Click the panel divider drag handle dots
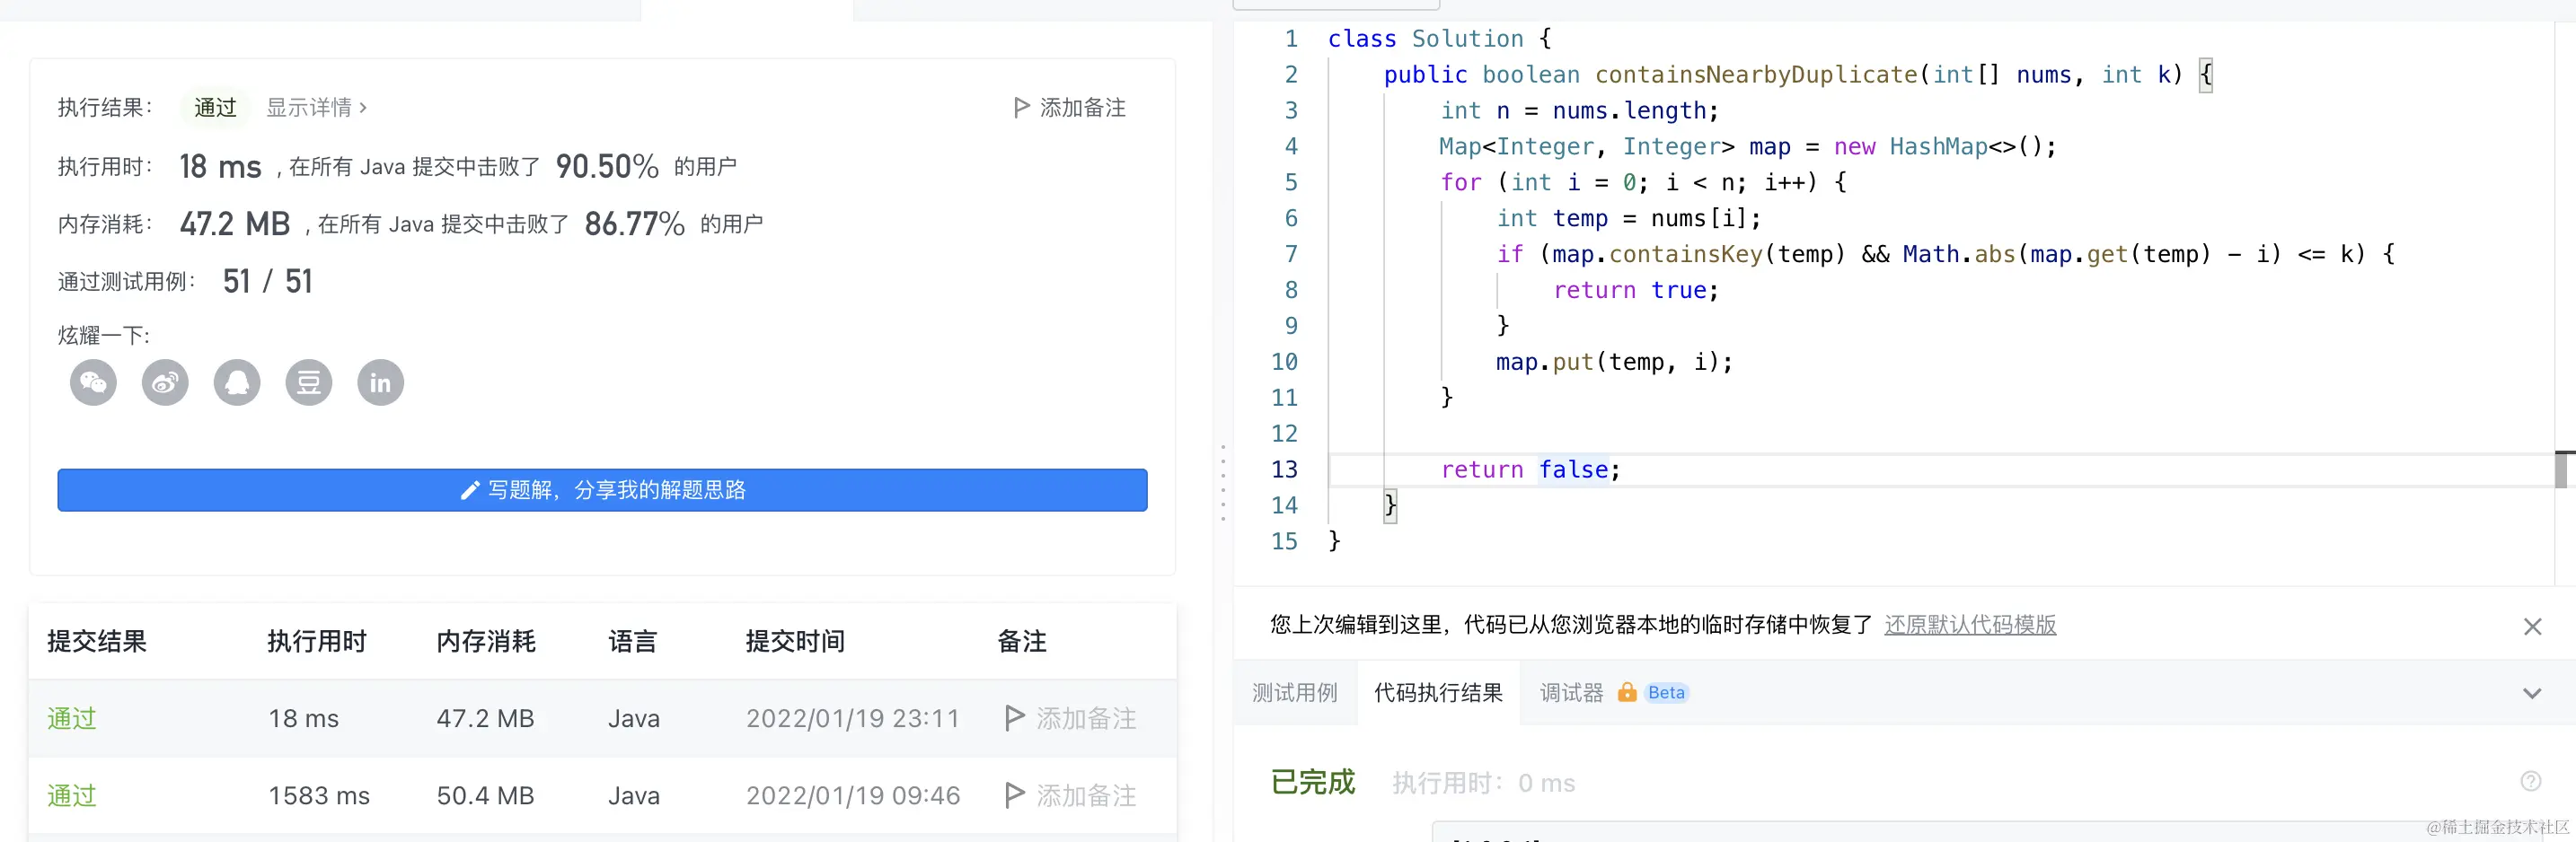This screenshot has height=842, width=2576. [x=1223, y=483]
